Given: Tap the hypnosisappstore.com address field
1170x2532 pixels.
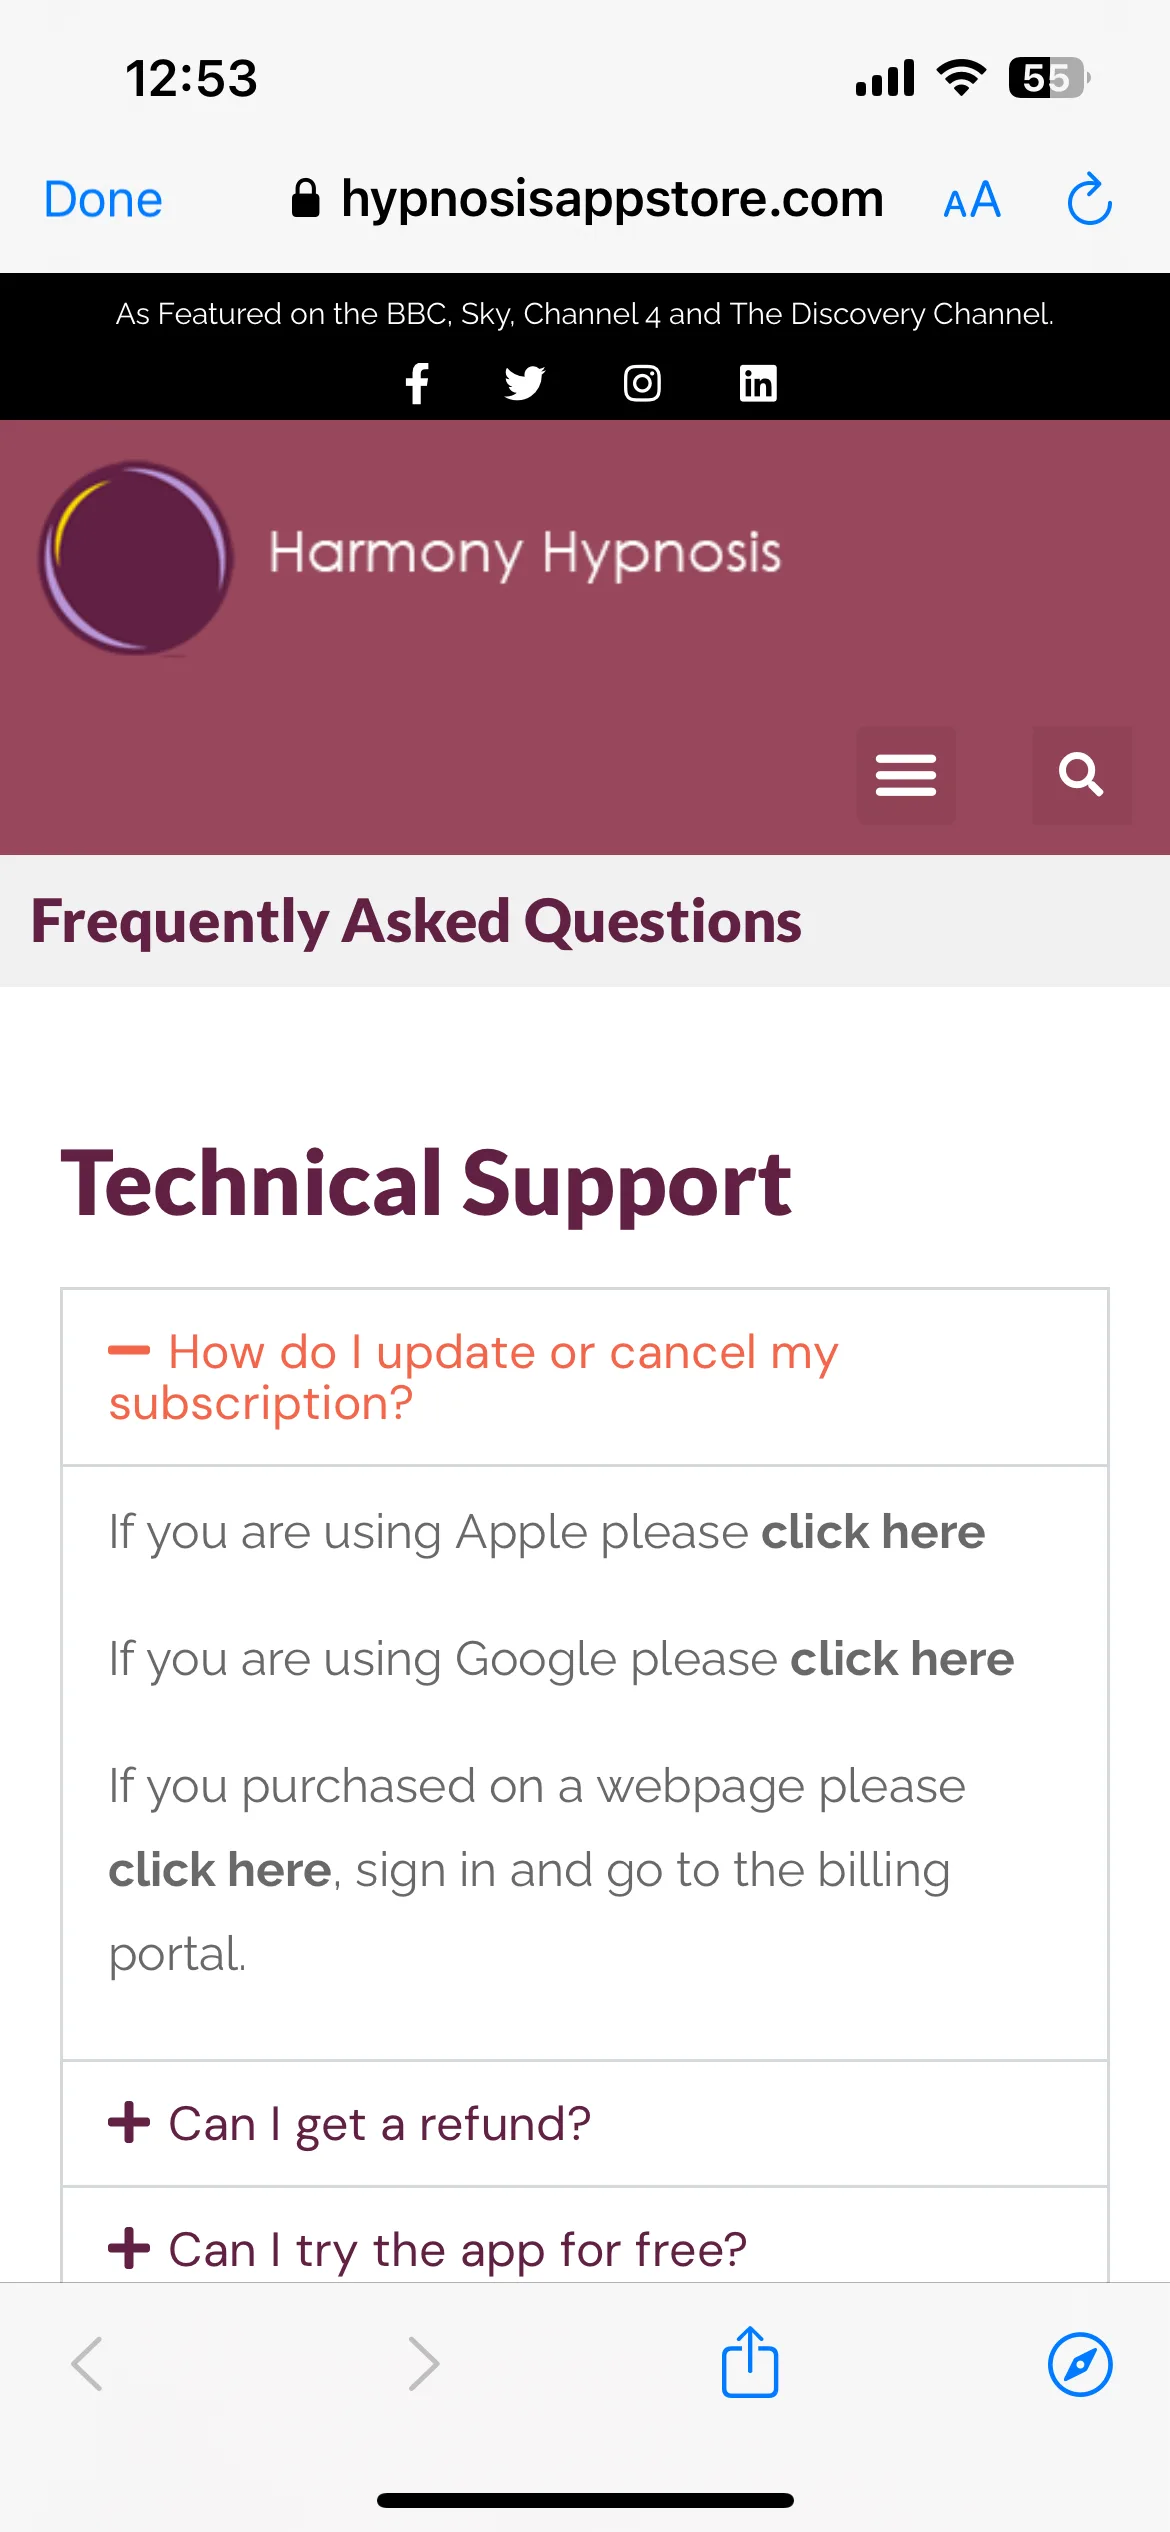Looking at the screenshot, I should (588, 199).
